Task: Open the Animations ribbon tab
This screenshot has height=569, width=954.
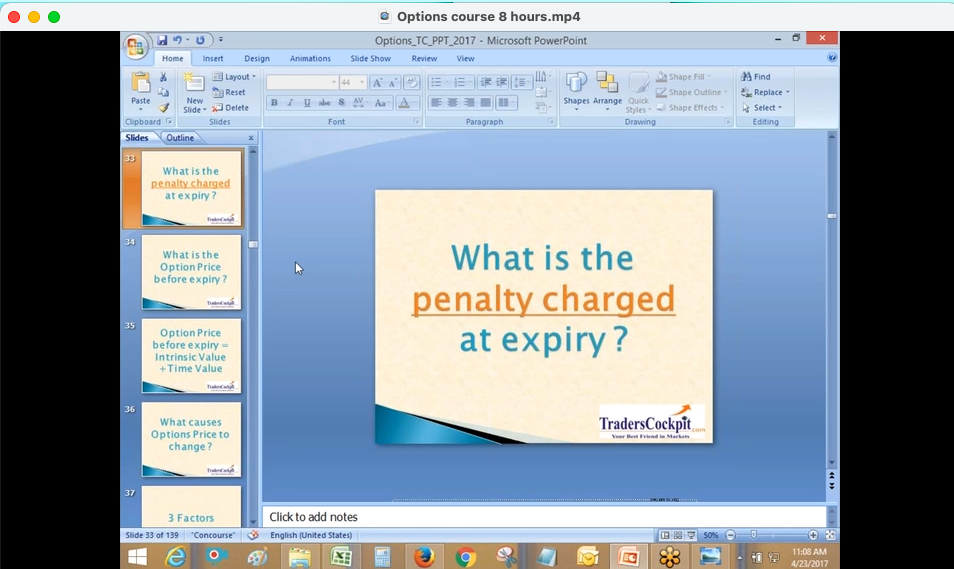Action: (310, 59)
